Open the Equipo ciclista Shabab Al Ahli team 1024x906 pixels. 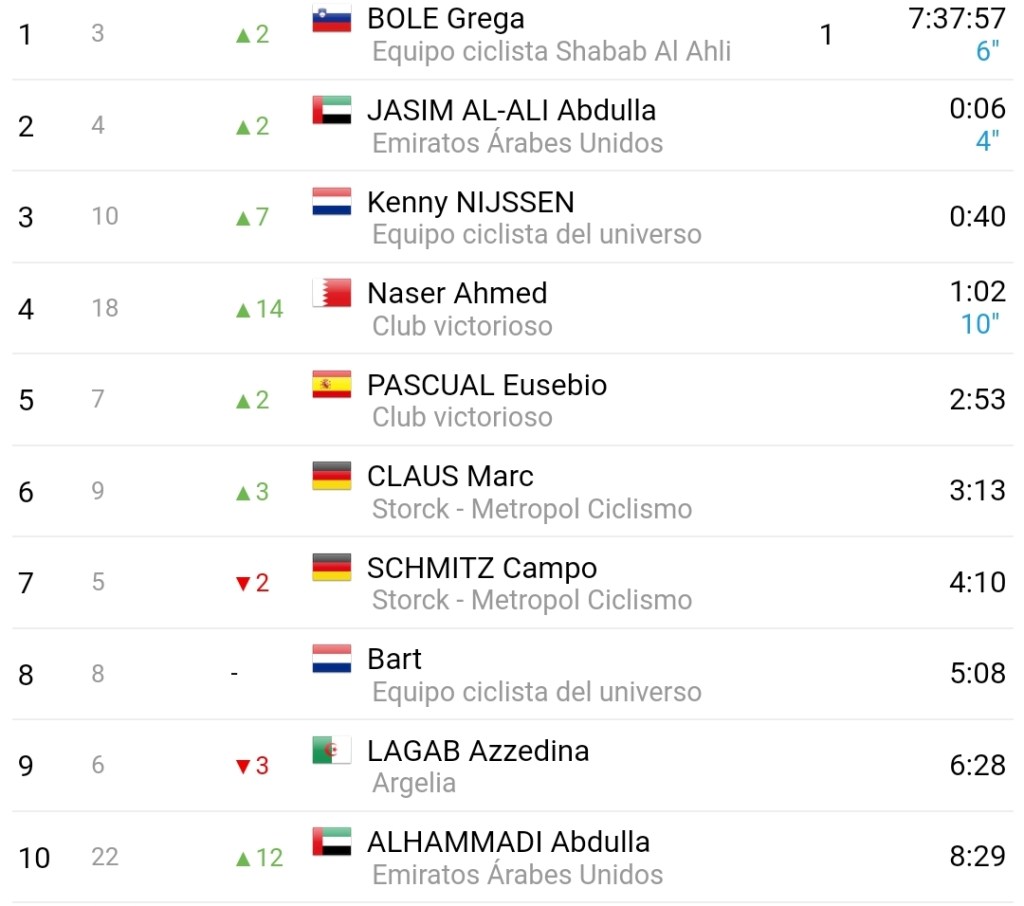(x=551, y=52)
